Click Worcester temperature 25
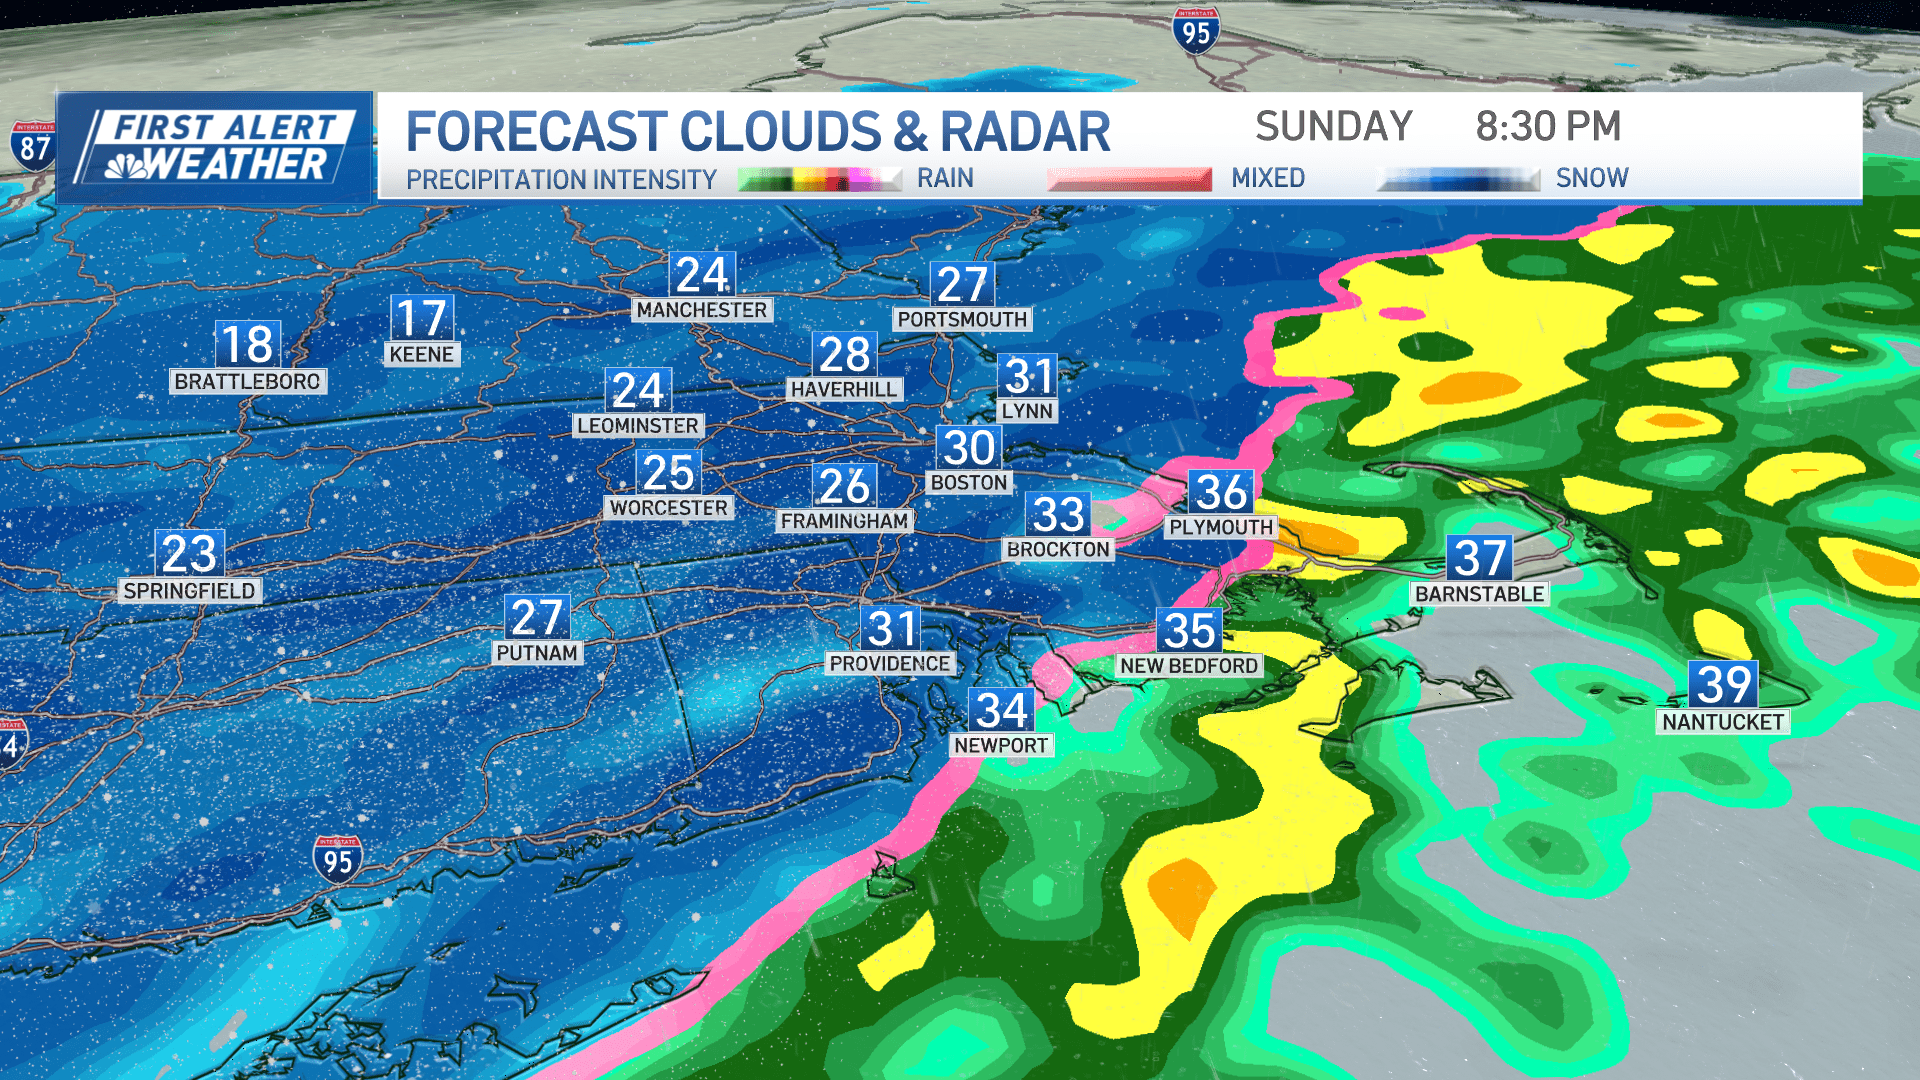1920x1080 pixels. point(668,473)
